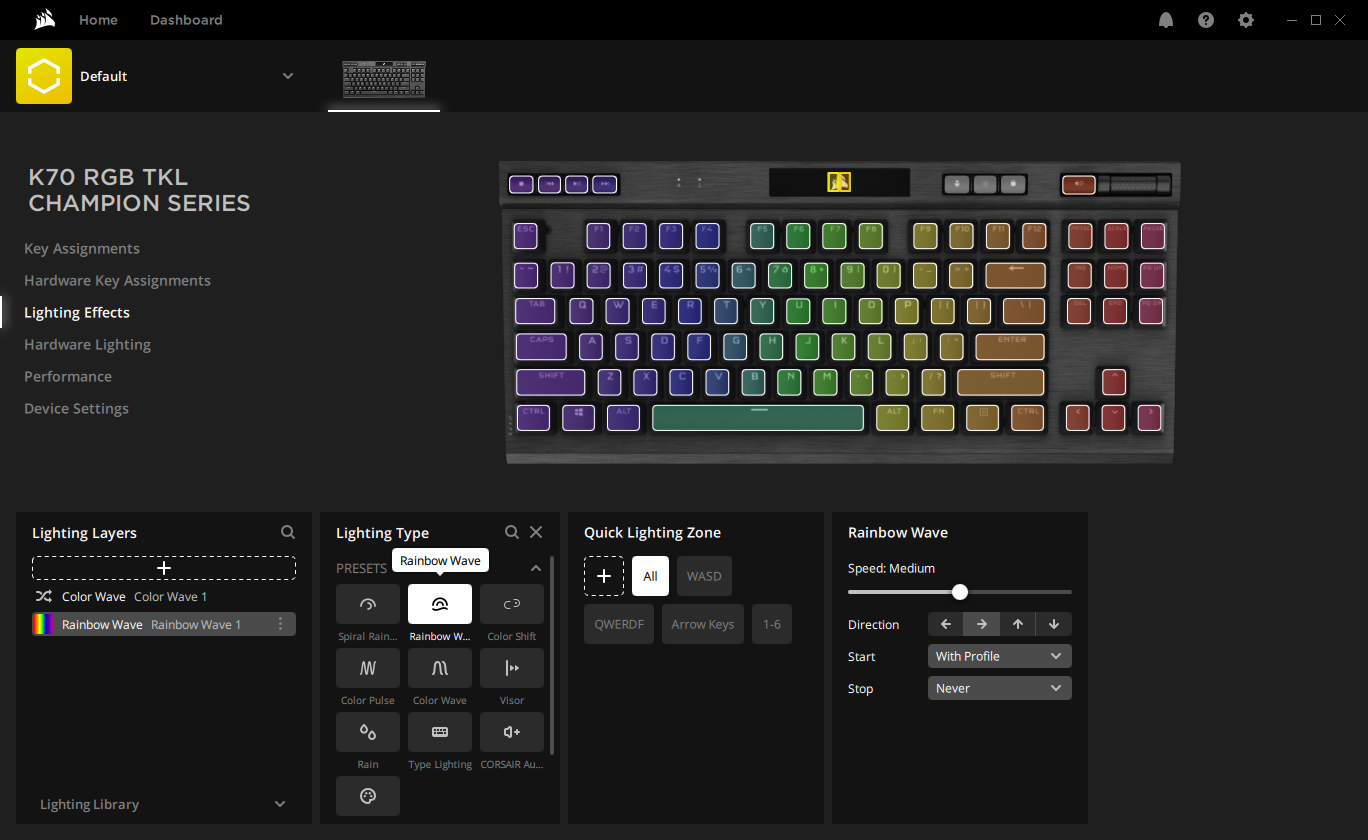Expand the Lighting Library
1368x840 pixels.
point(280,804)
